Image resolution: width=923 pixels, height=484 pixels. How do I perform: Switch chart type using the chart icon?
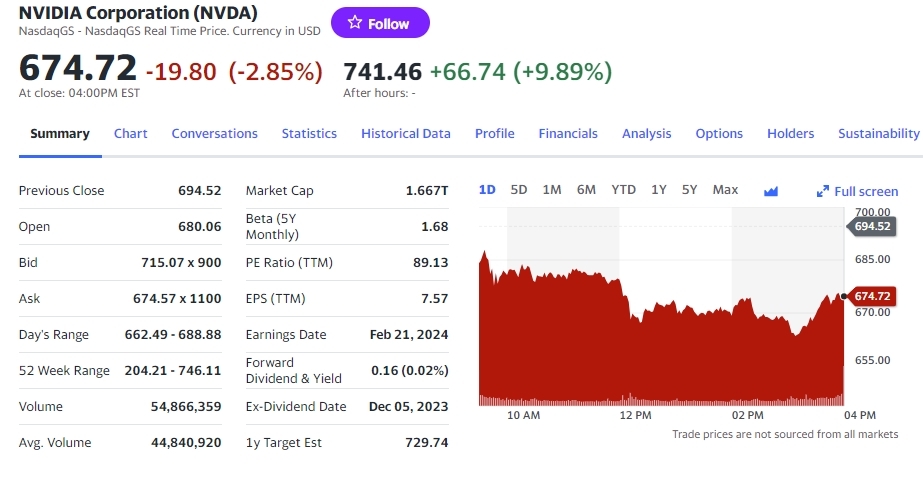(771, 191)
